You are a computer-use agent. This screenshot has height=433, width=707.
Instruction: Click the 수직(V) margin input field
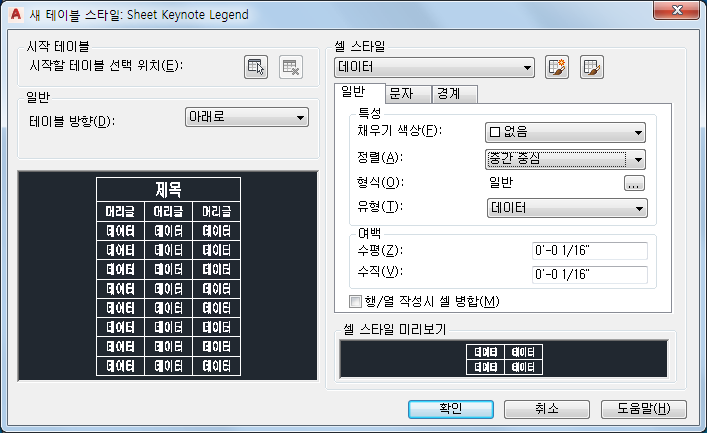[x=590, y=275]
